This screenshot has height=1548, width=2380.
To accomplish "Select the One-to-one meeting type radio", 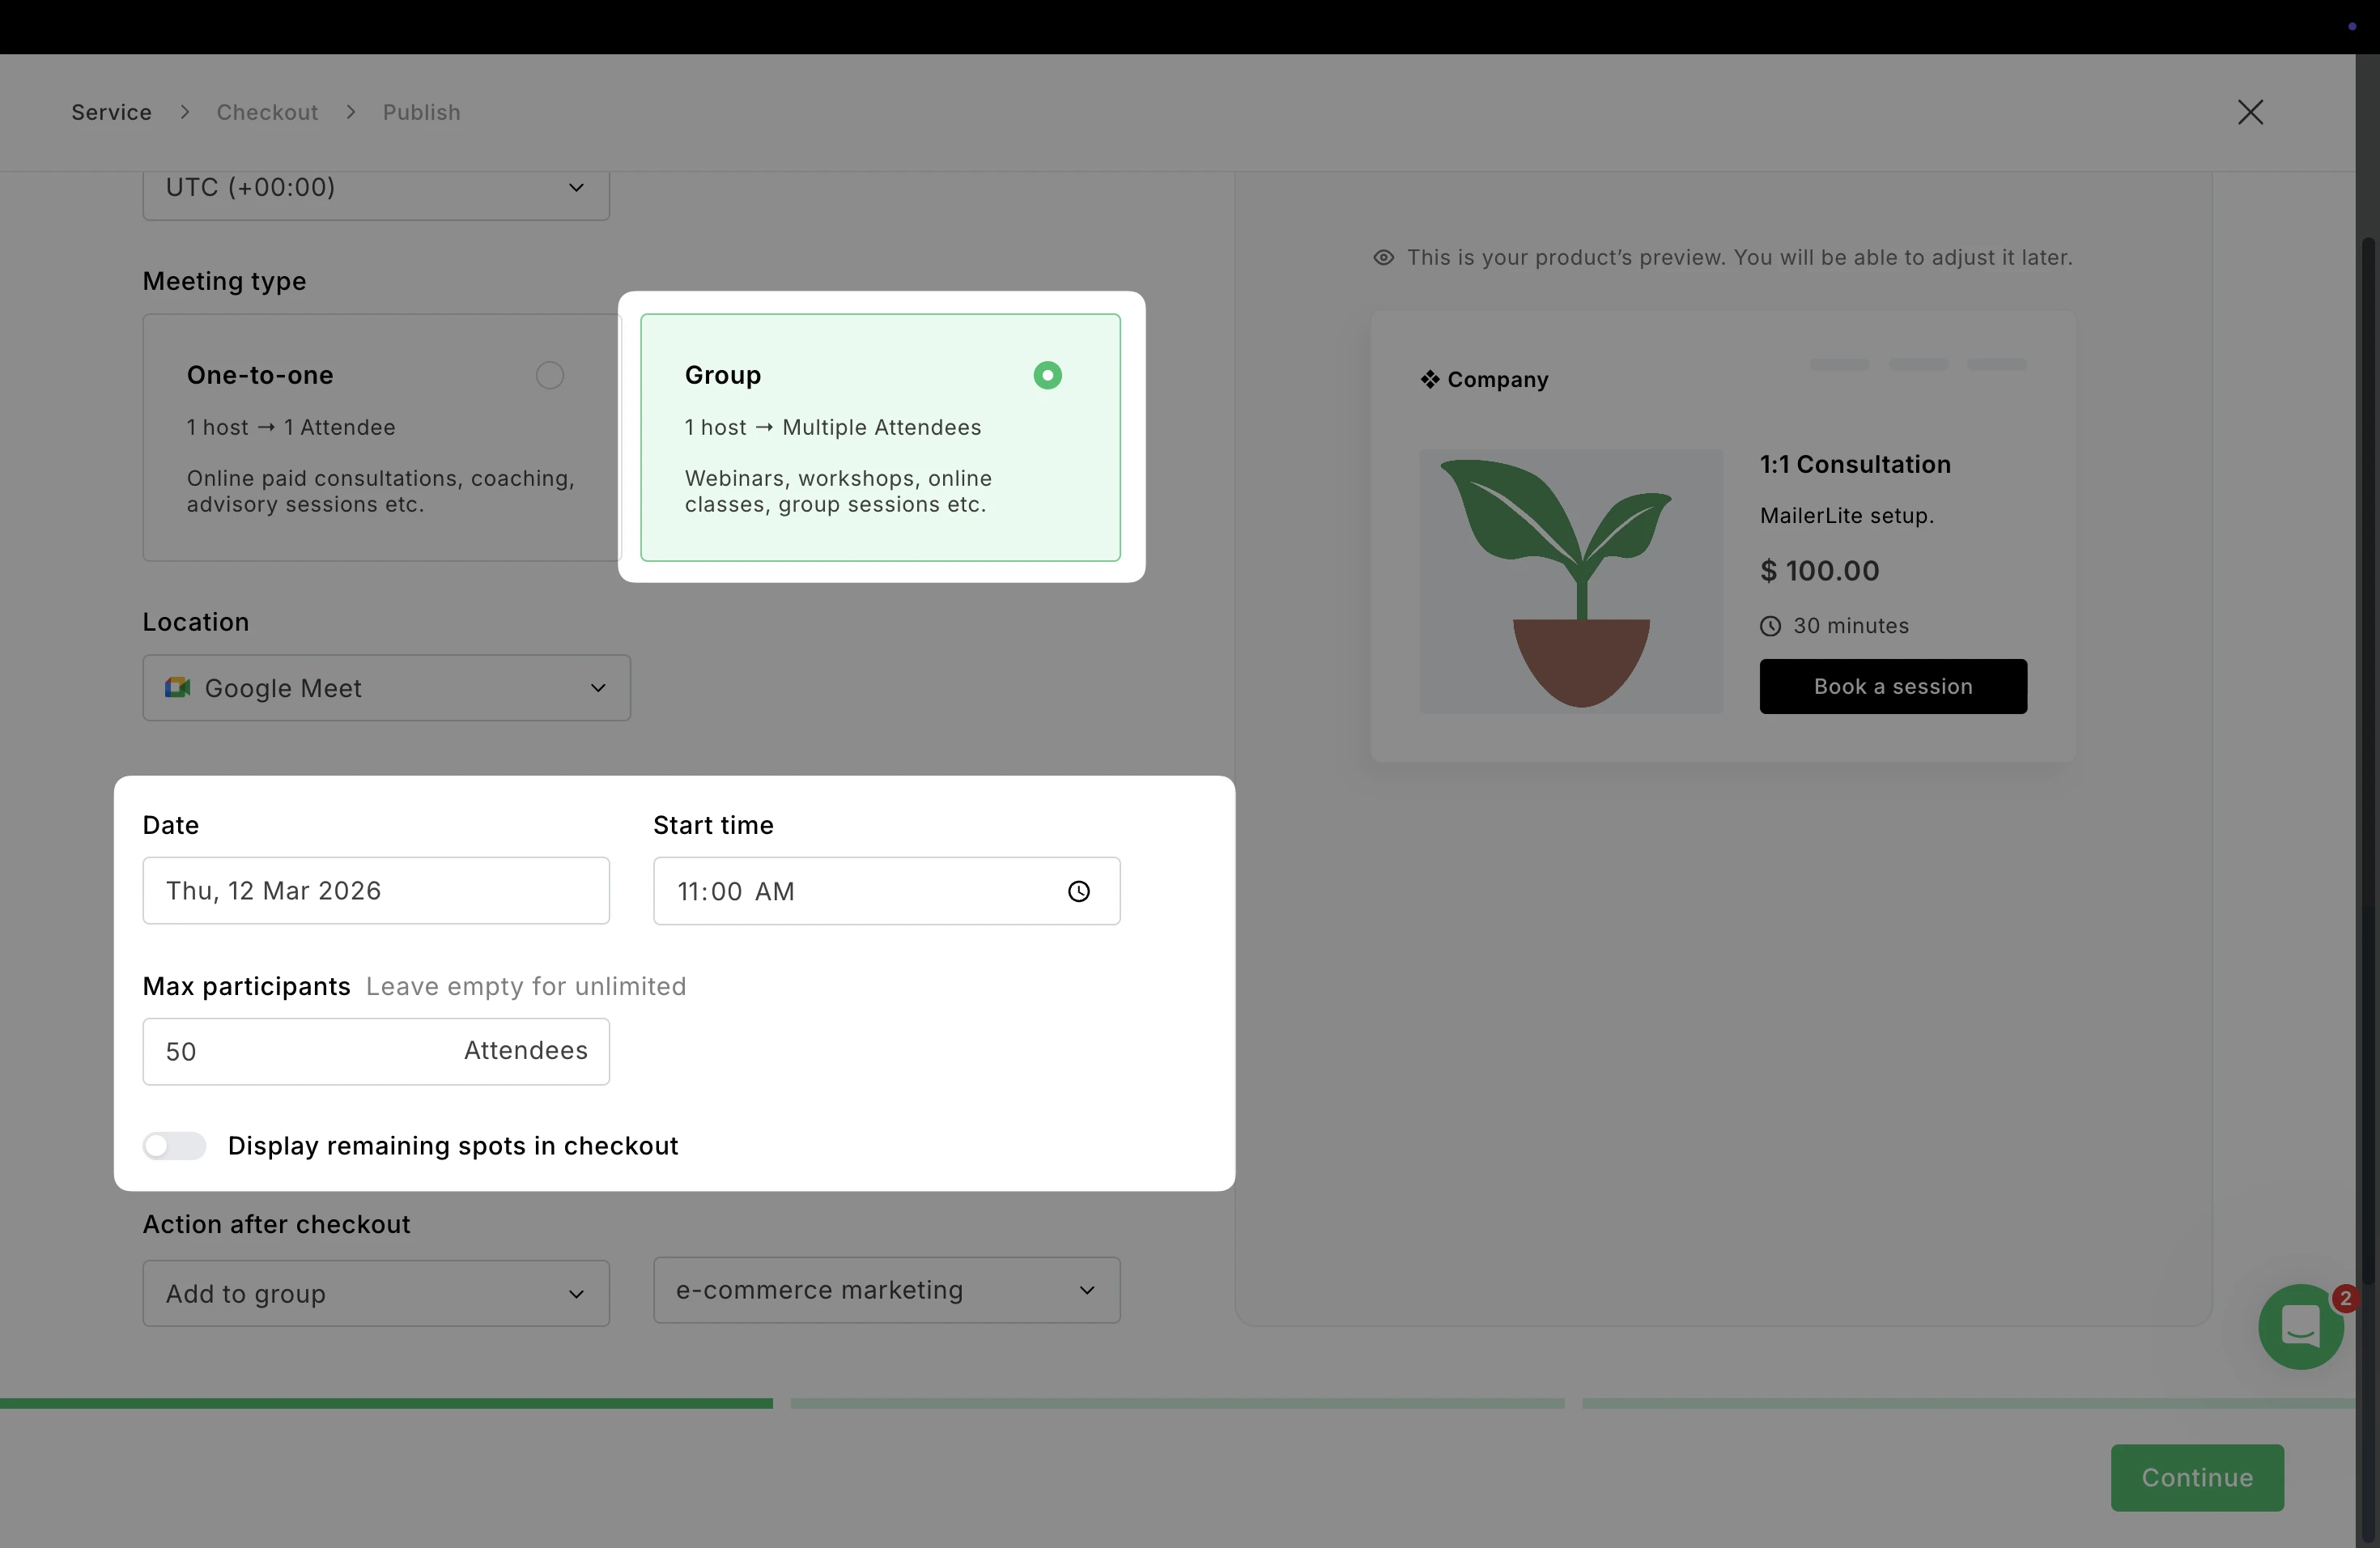I will click(x=550, y=375).
